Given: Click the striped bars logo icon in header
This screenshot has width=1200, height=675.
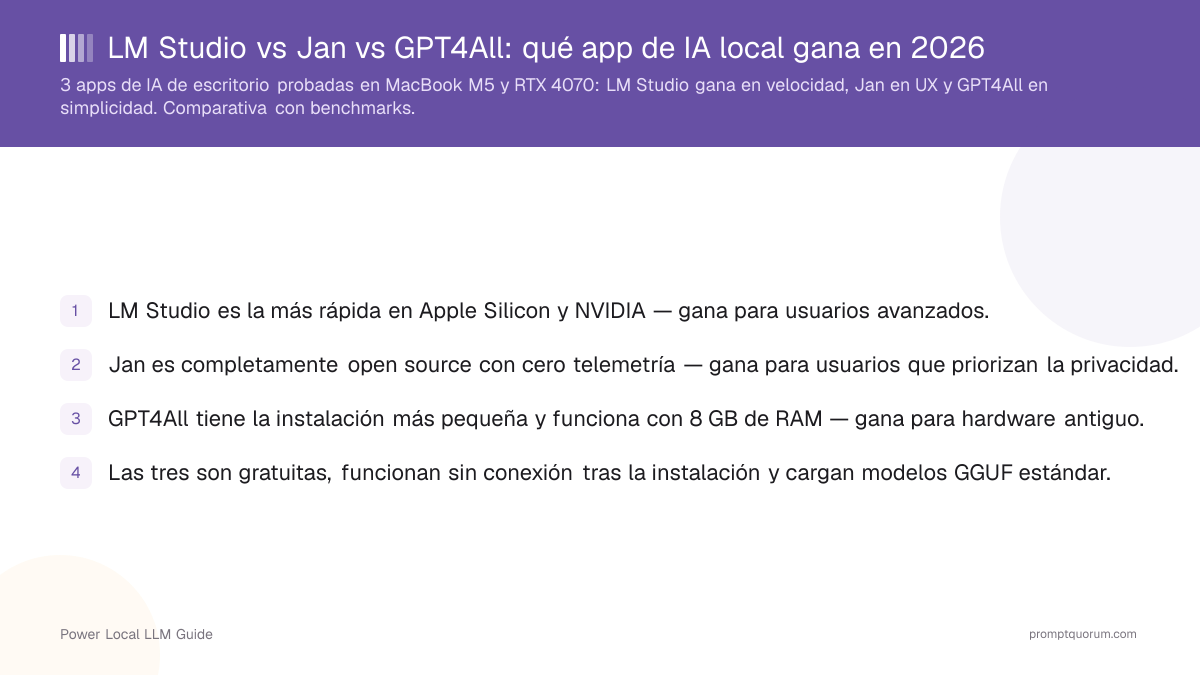Looking at the screenshot, I should pos(77,48).
